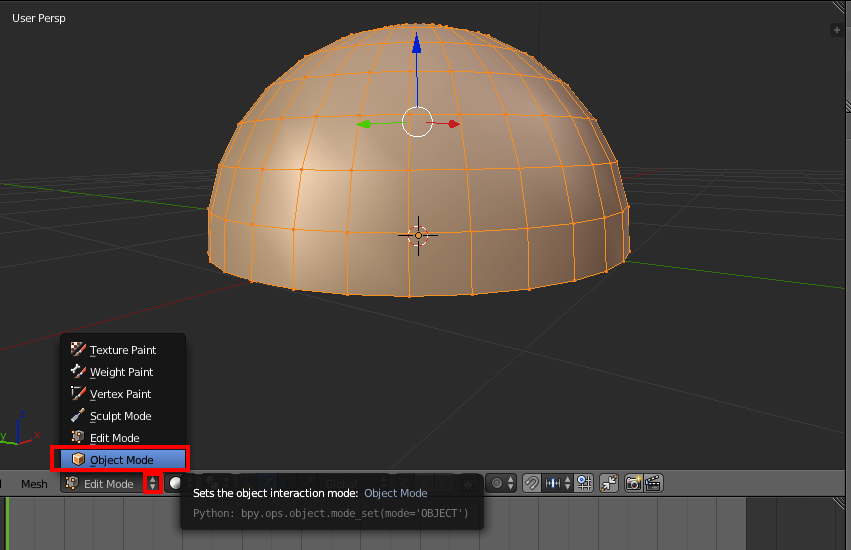Click the User Persp view label
Viewport: 851px width, 550px height.
point(39,18)
